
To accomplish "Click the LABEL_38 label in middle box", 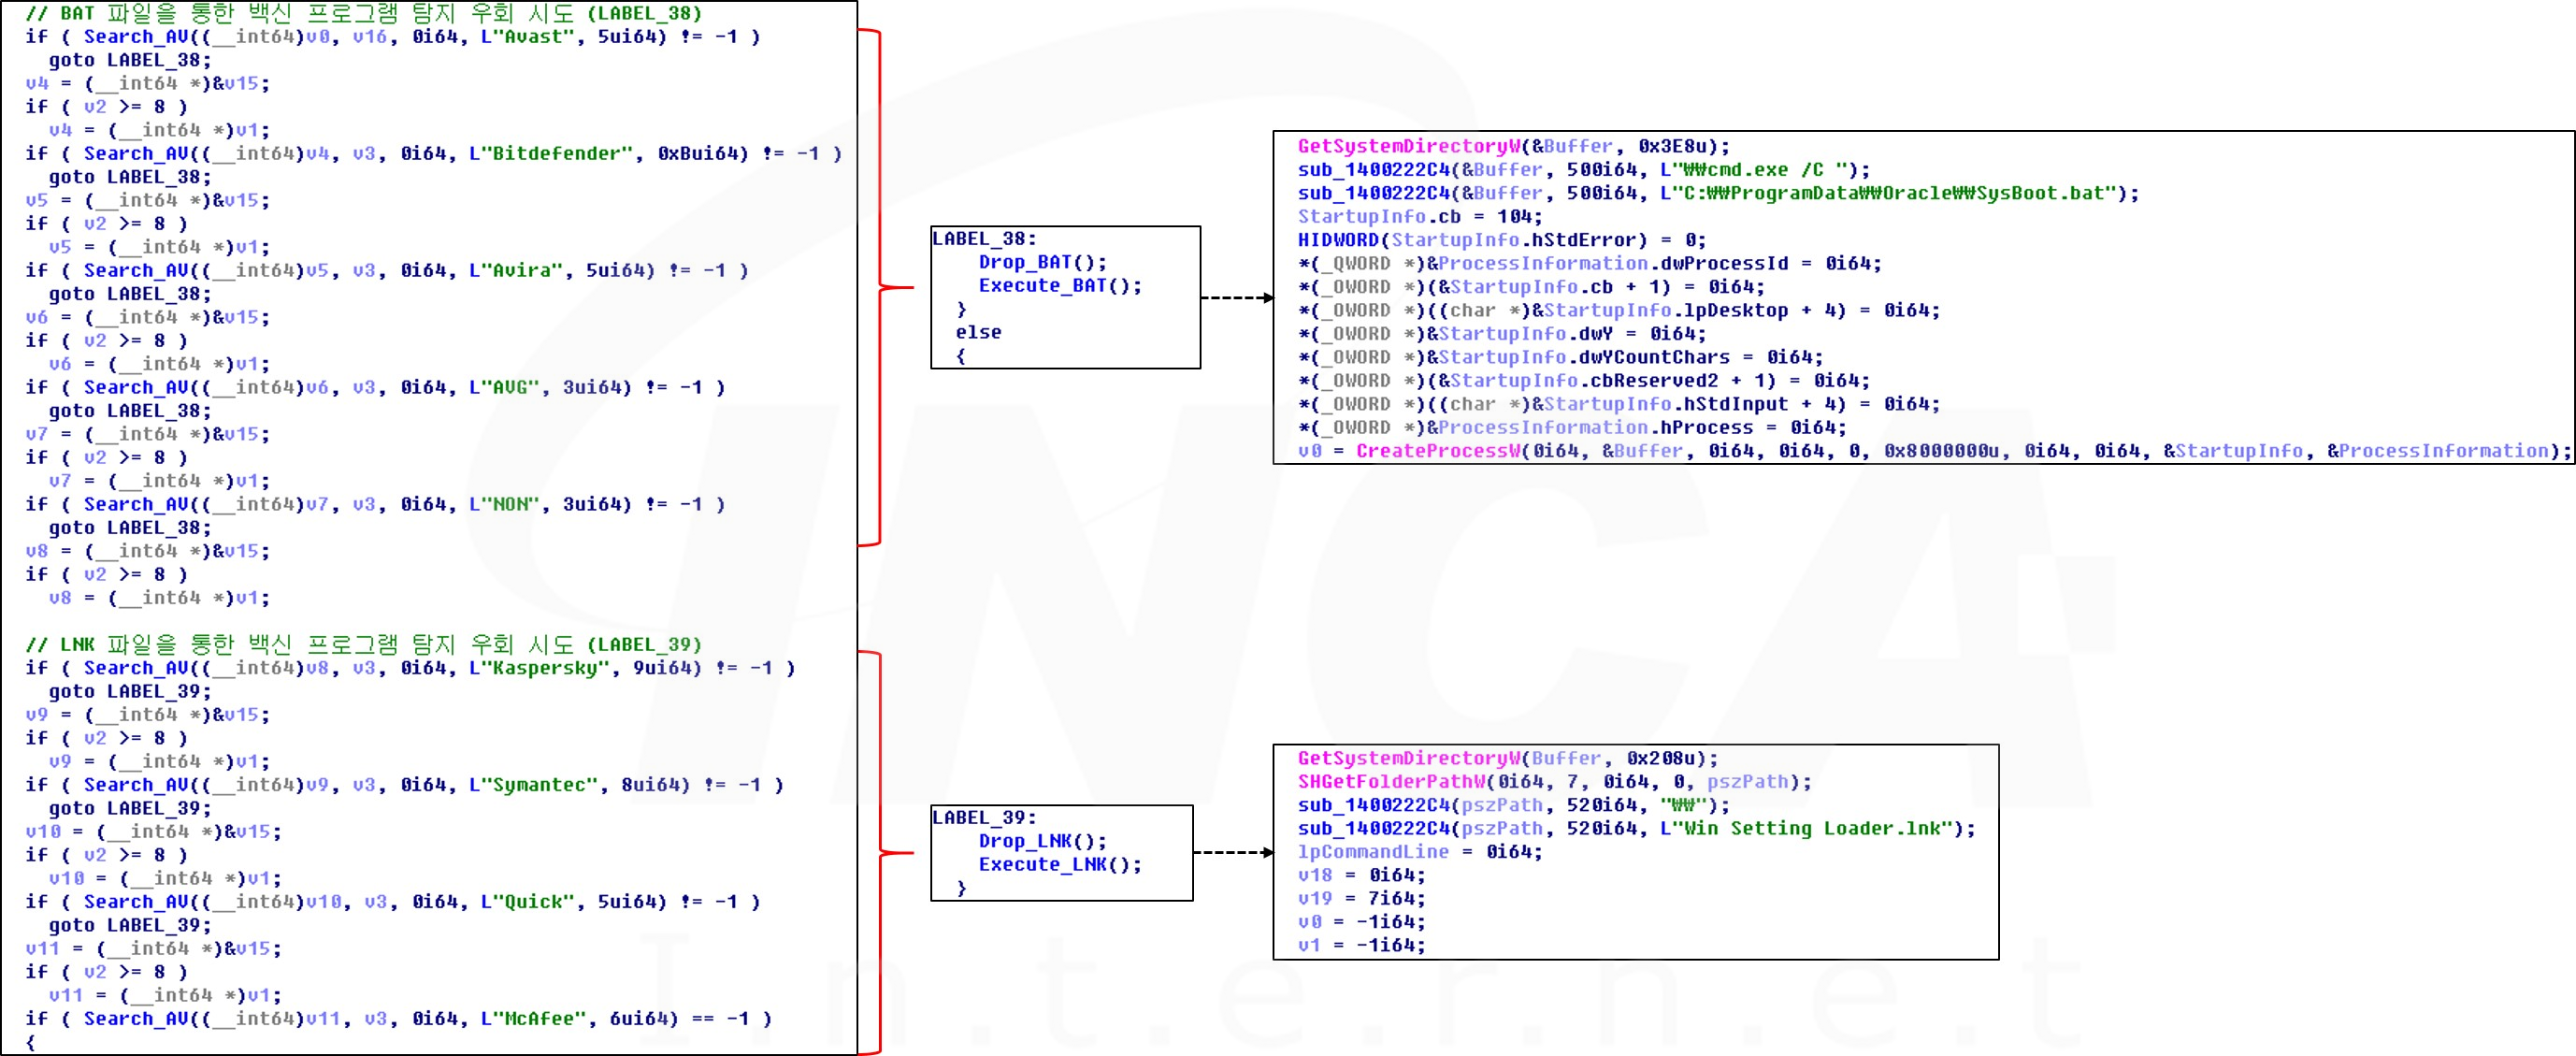I will click(x=984, y=239).
